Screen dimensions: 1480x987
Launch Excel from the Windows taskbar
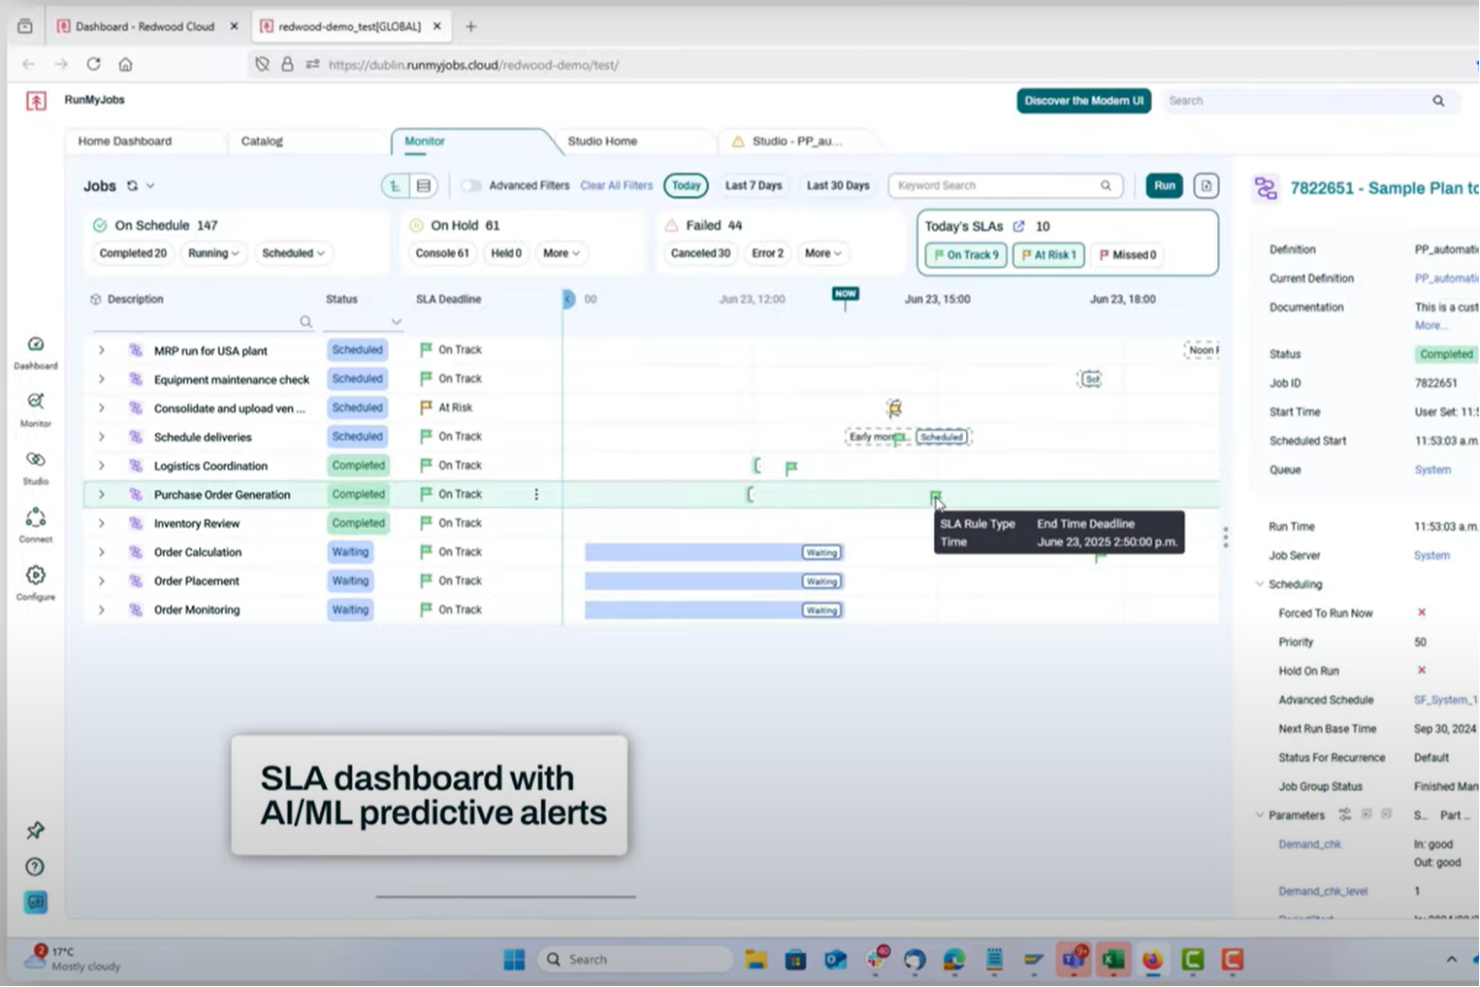coord(1112,958)
